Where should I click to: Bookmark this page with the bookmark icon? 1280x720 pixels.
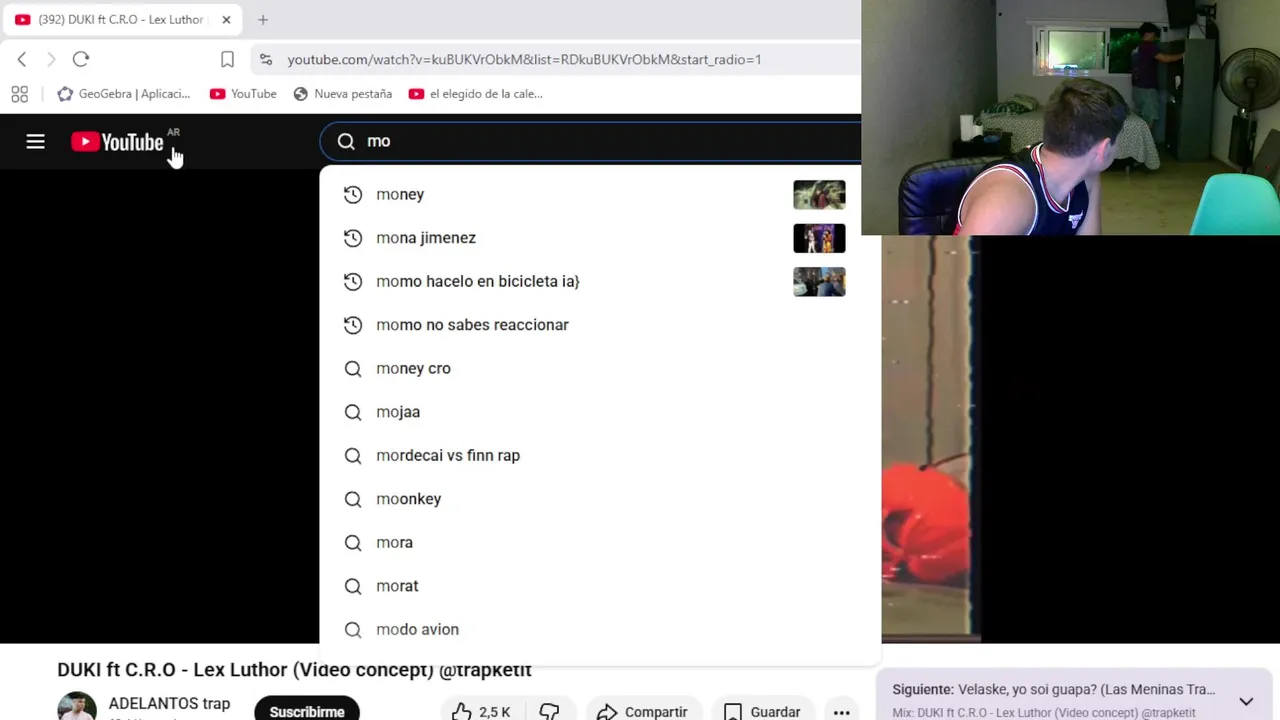point(227,59)
